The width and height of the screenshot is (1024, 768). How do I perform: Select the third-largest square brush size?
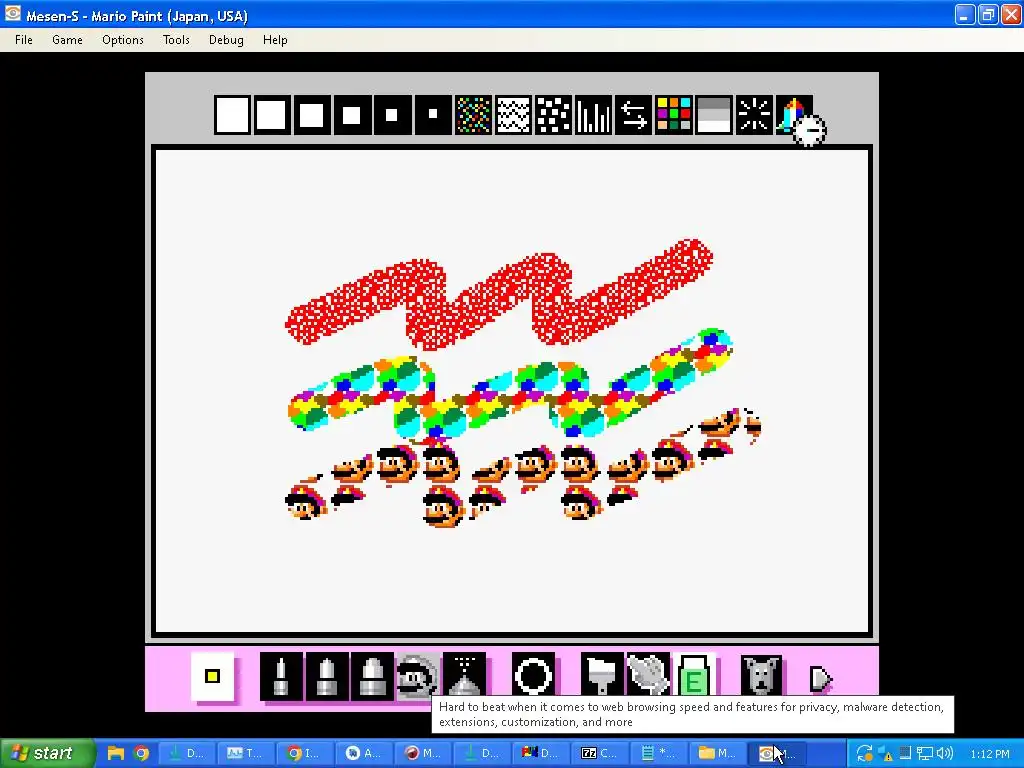click(x=312, y=115)
